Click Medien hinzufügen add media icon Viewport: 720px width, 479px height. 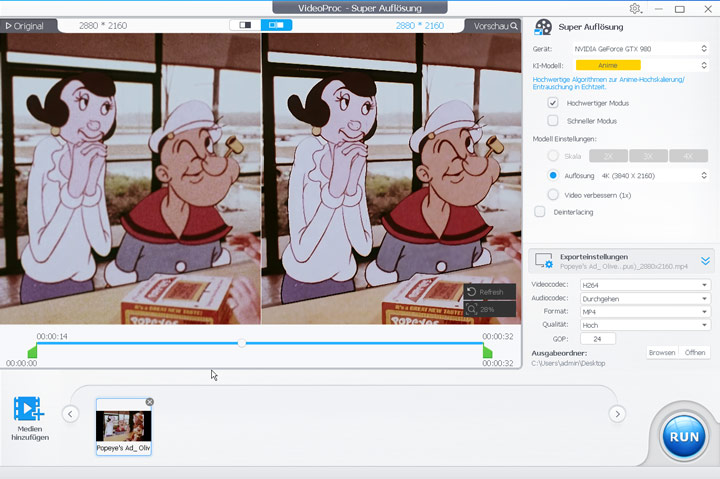[29, 409]
